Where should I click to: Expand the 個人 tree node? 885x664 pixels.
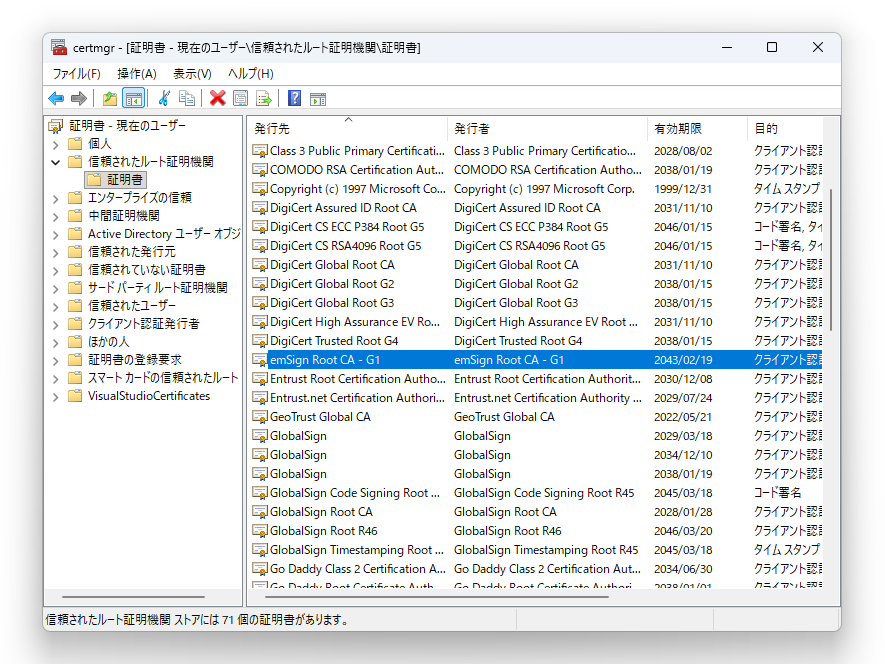pyautogui.click(x=55, y=145)
